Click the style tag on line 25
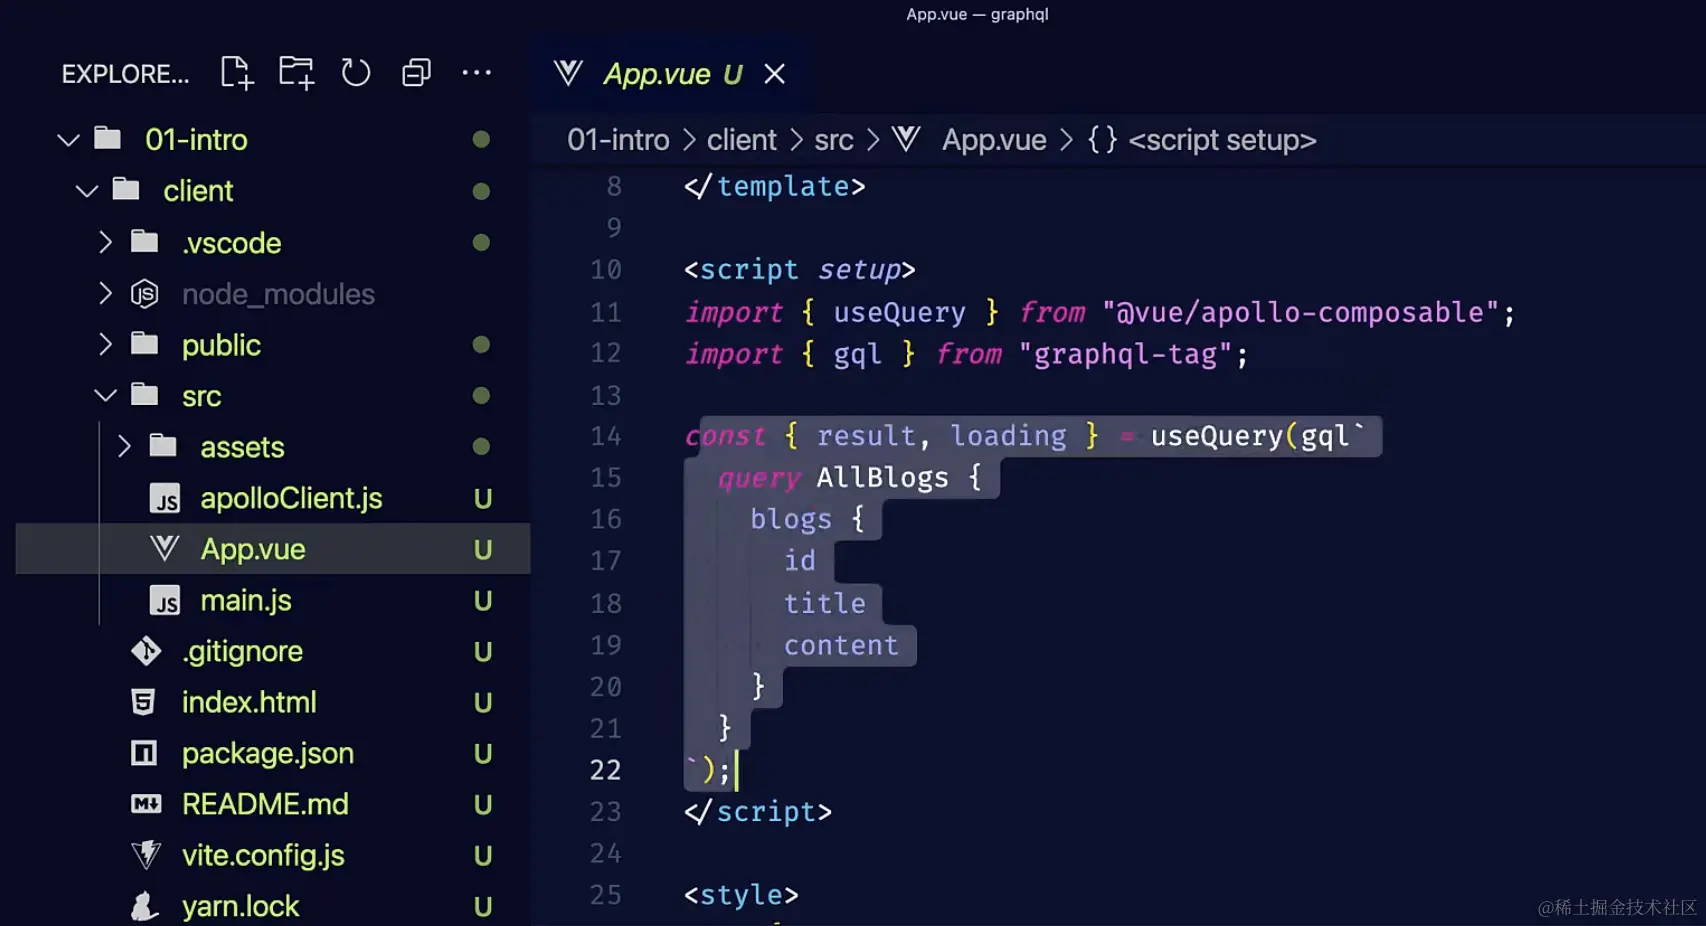1706x926 pixels. click(x=741, y=895)
